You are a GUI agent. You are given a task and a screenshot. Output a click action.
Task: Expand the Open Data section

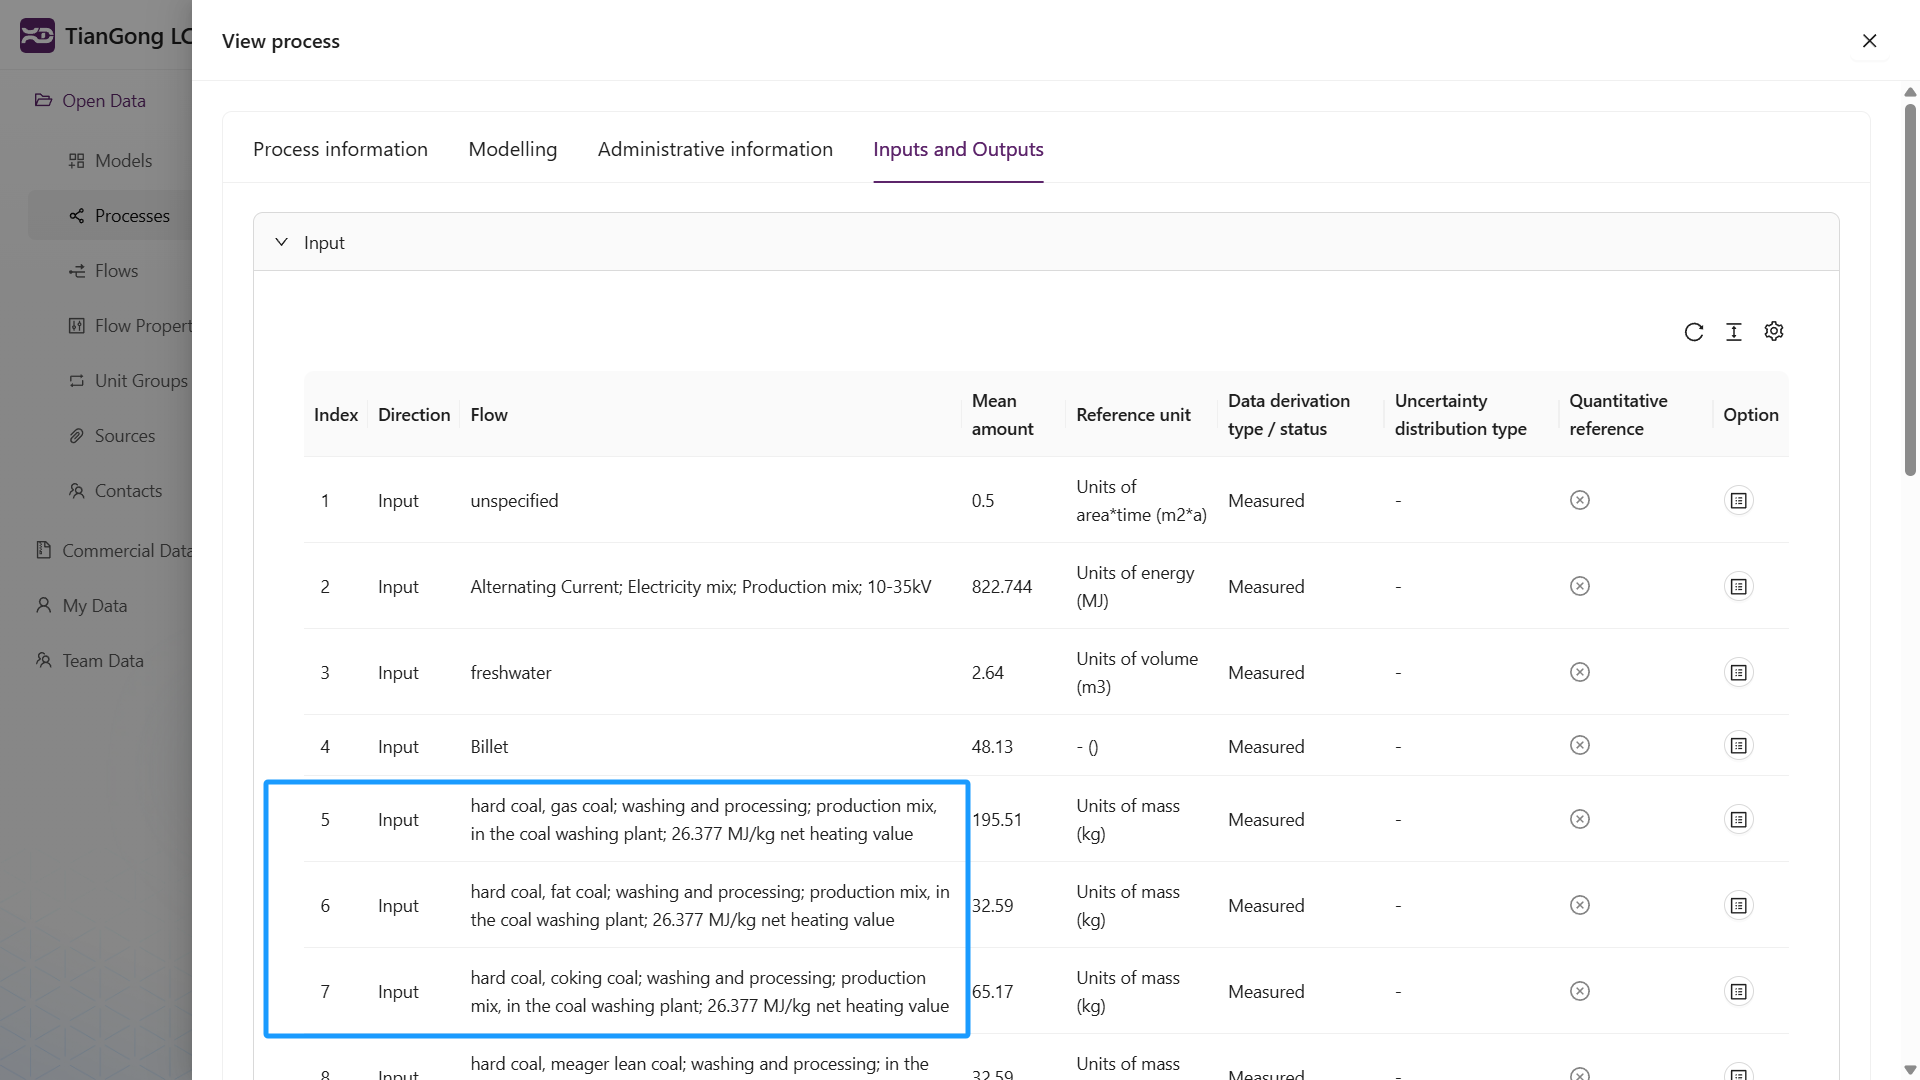click(x=101, y=100)
